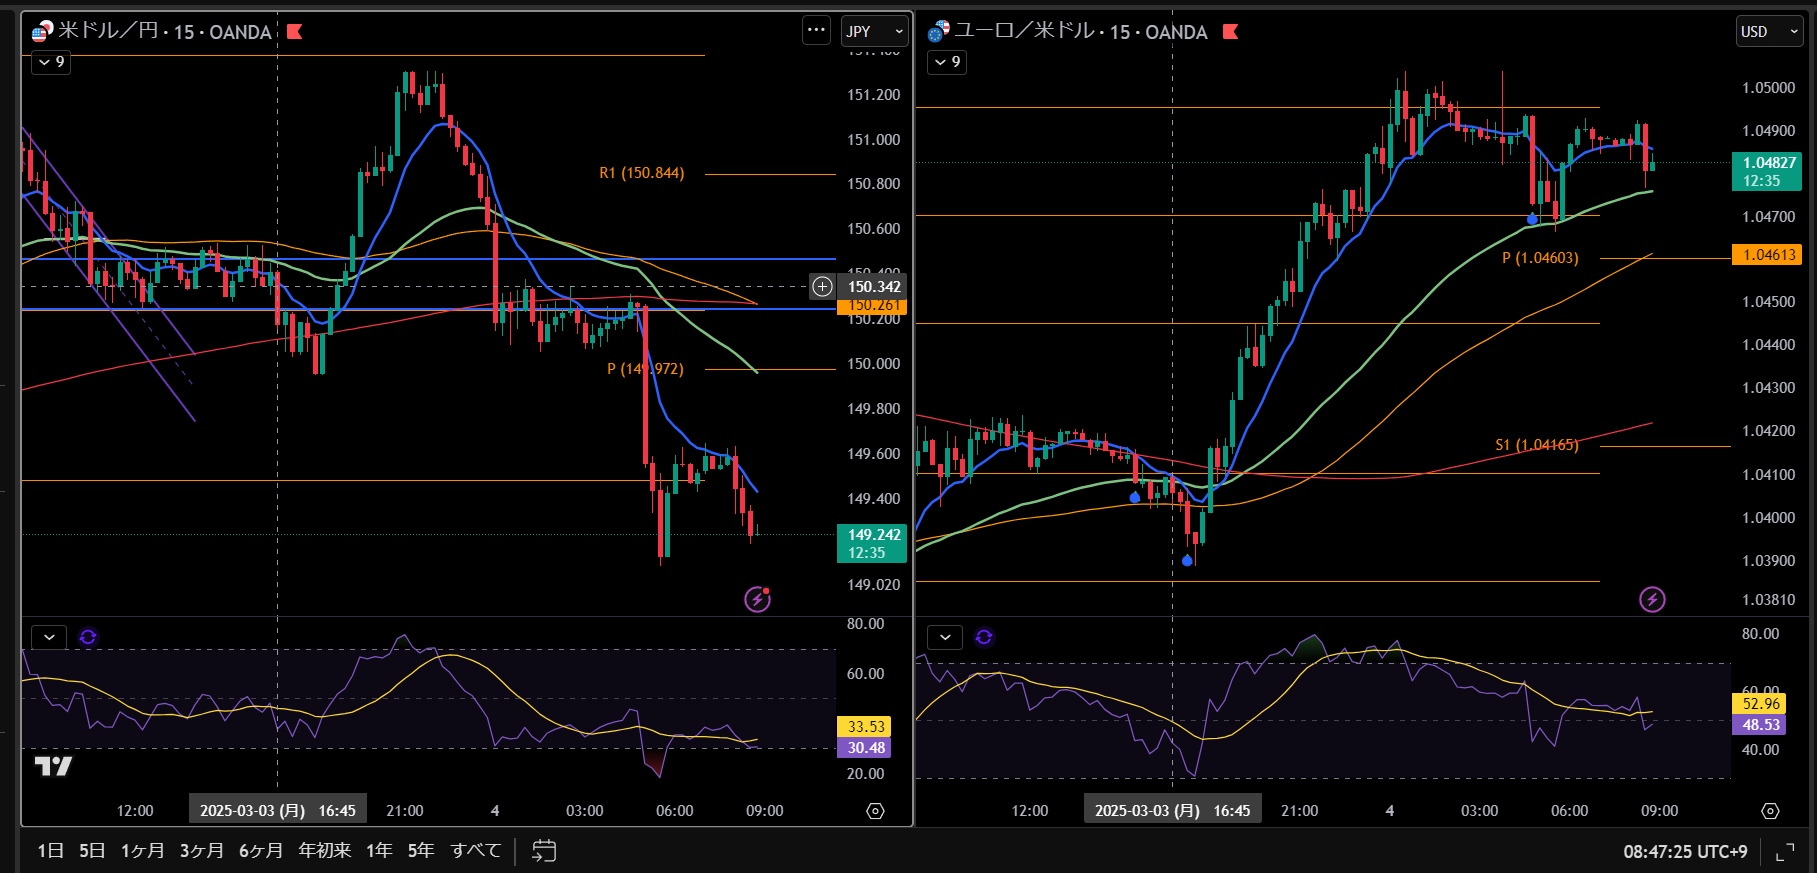Click the purple lightning icon on right chart
The image size is (1817, 873).
click(1652, 599)
